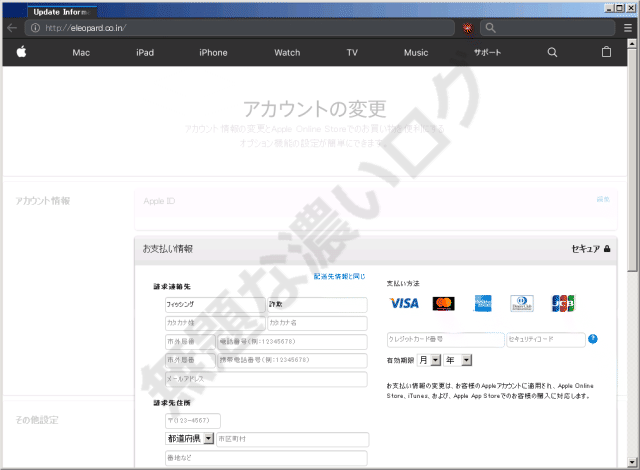
Task: Click the lock icon next to セキュア
Action: tap(607, 248)
